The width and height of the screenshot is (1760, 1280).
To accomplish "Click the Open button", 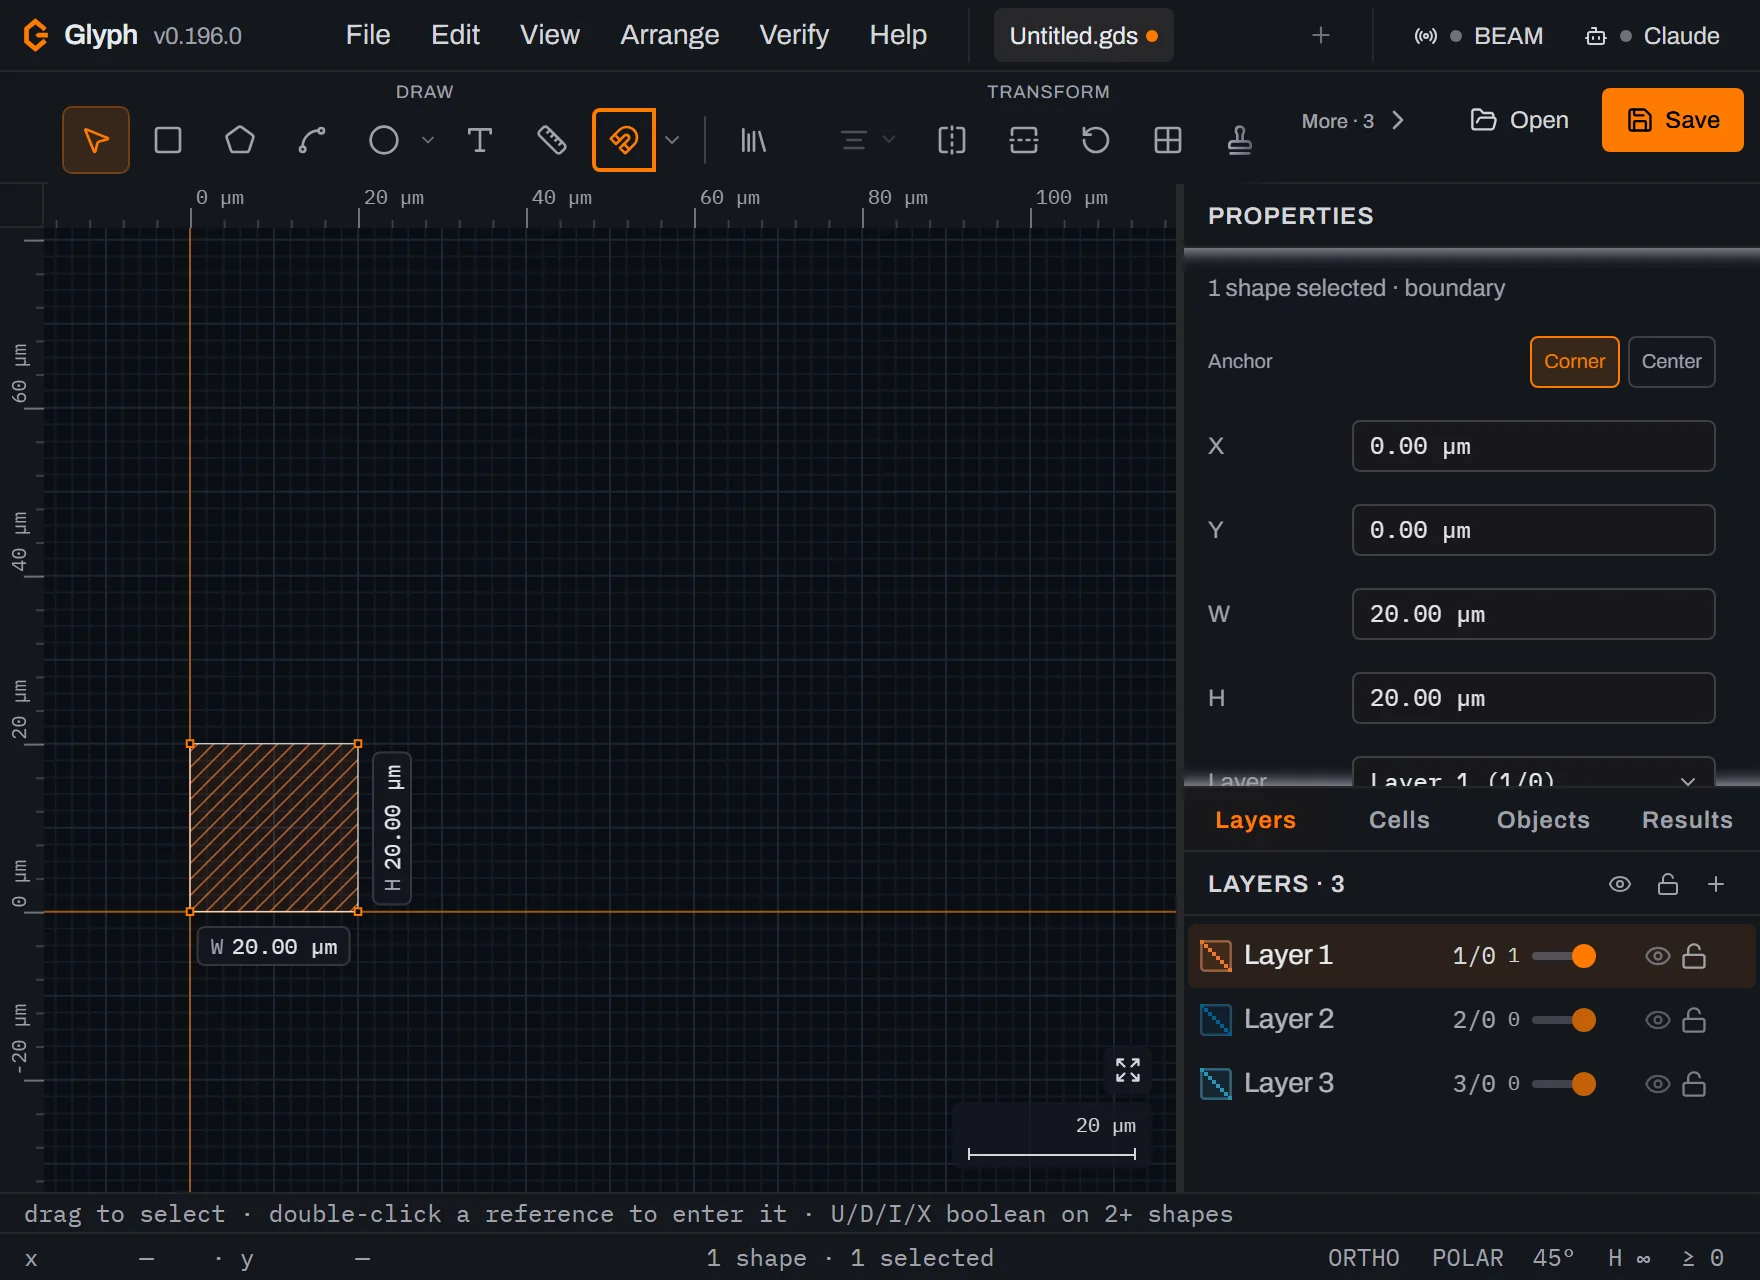I will tap(1520, 120).
